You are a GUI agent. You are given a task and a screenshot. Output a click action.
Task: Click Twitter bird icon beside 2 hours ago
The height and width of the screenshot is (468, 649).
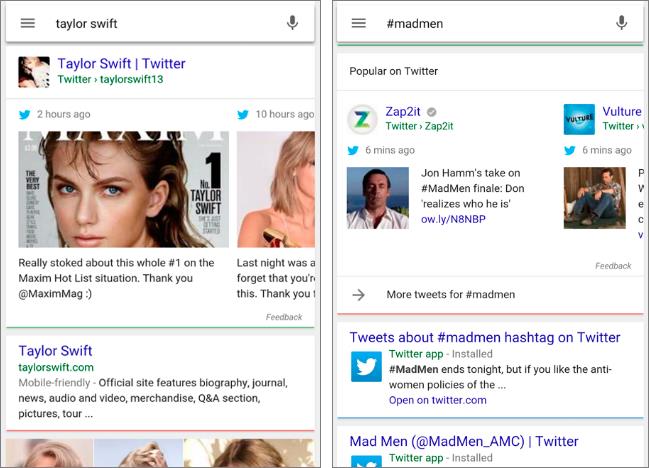tap(24, 115)
